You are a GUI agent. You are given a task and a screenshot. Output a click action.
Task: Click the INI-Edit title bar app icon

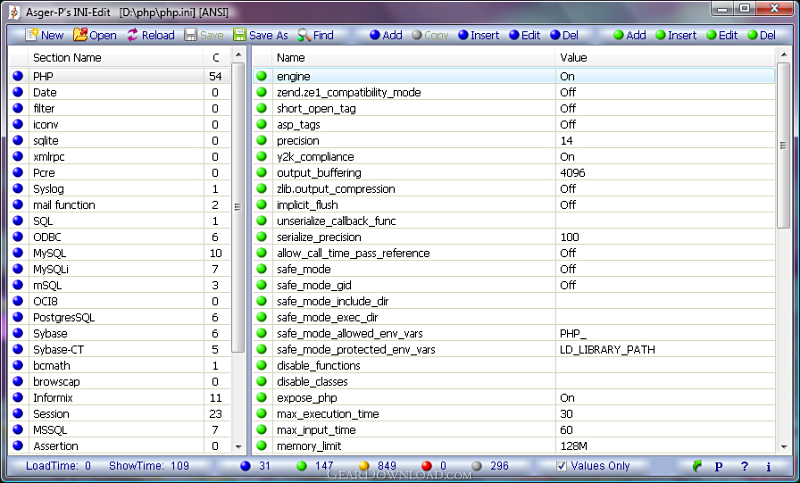pyautogui.click(x=14, y=12)
